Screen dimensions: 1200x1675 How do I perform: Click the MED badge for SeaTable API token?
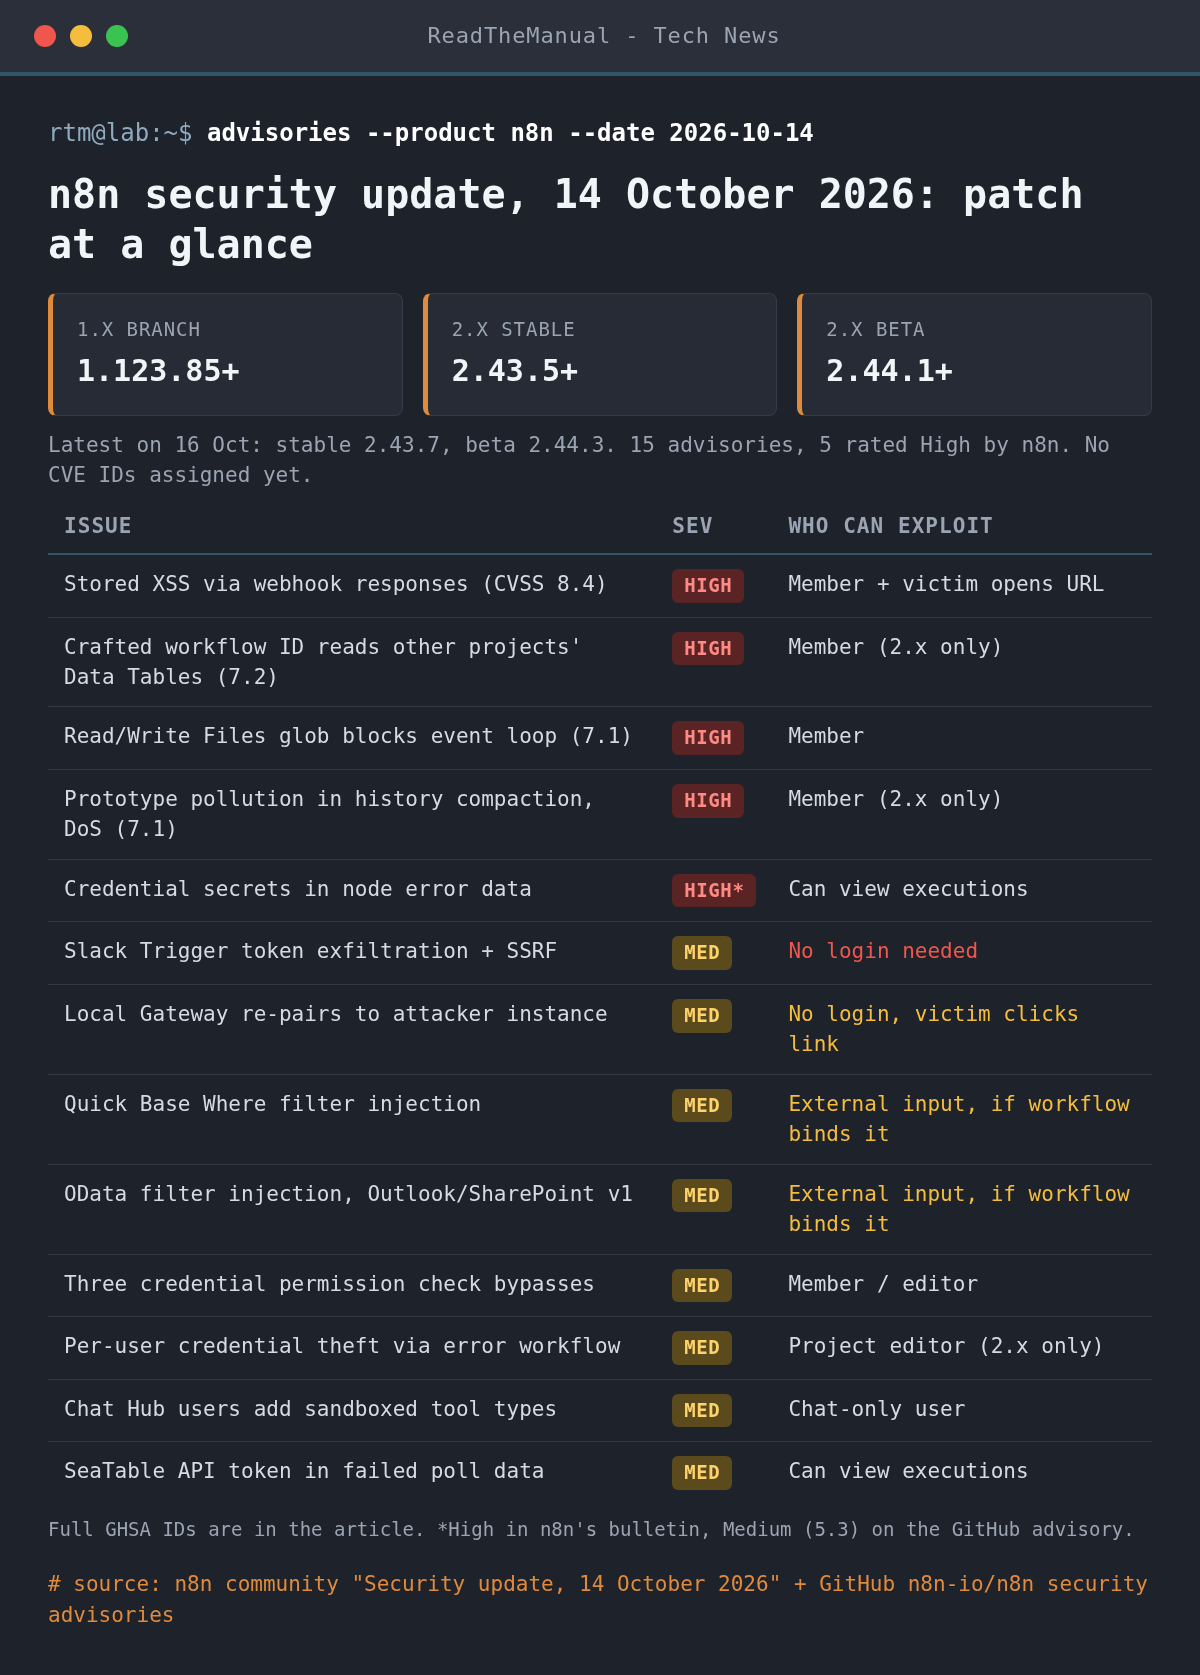(x=702, y=1473)
